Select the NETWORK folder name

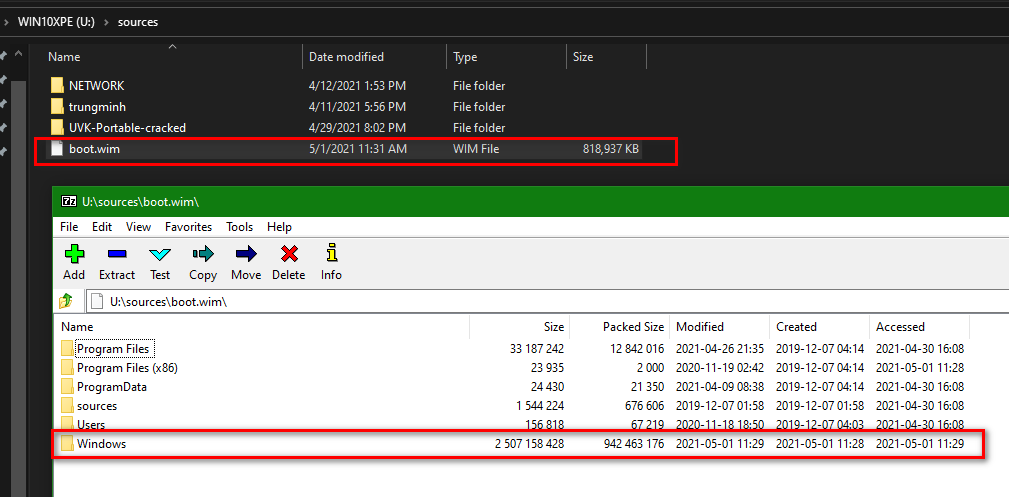[97, 86]
